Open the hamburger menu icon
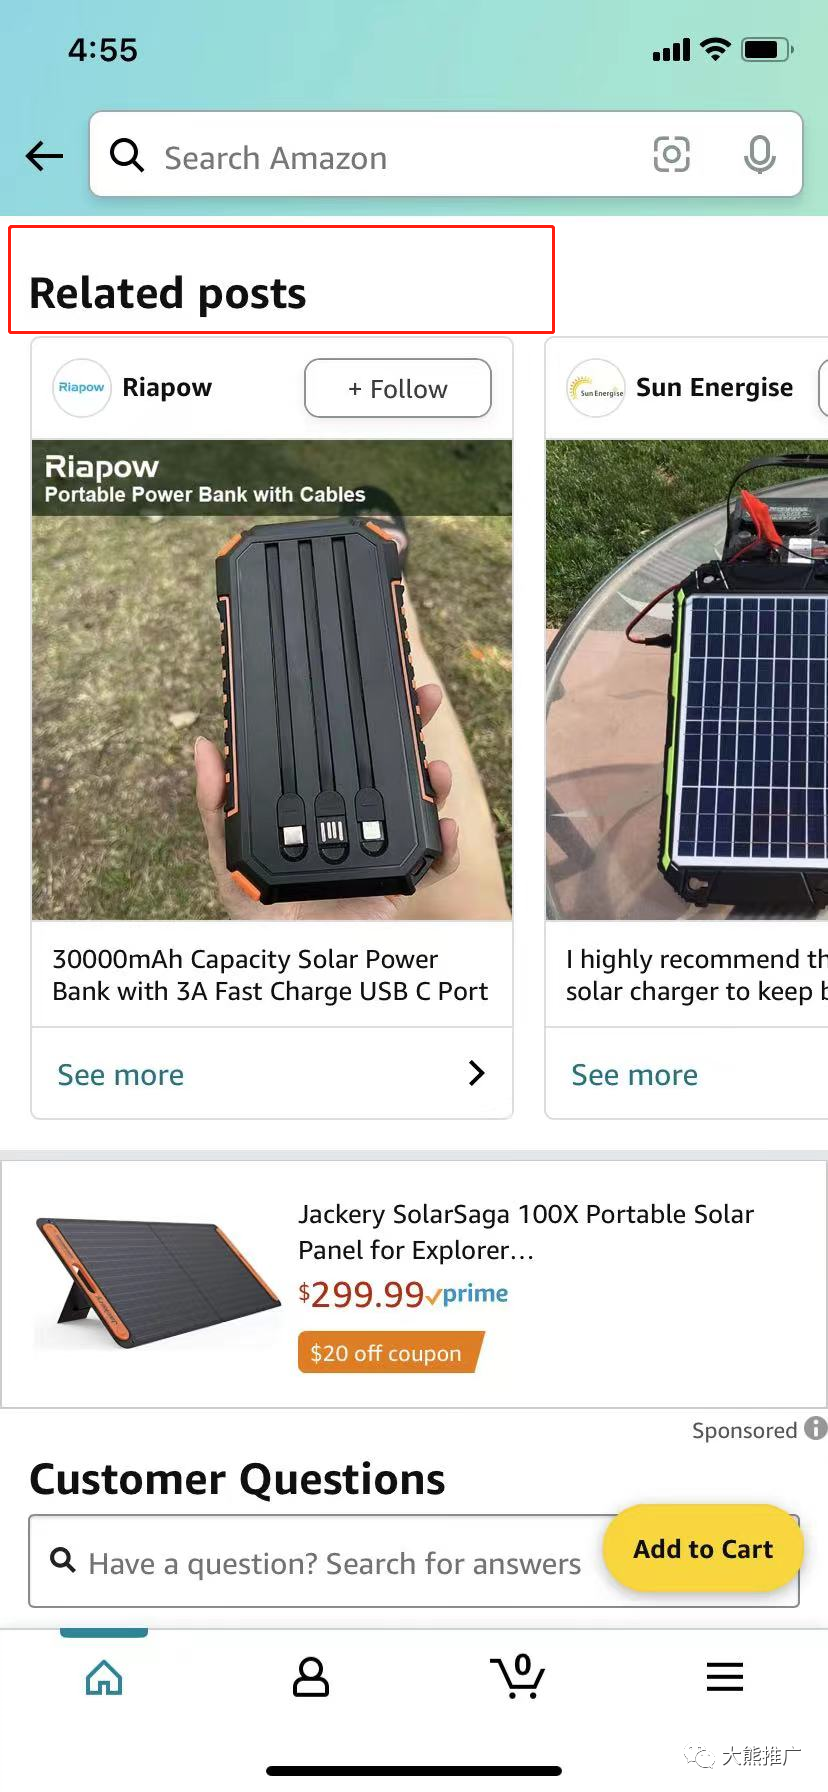828x1792 pixels. (x=725, y=1677)
